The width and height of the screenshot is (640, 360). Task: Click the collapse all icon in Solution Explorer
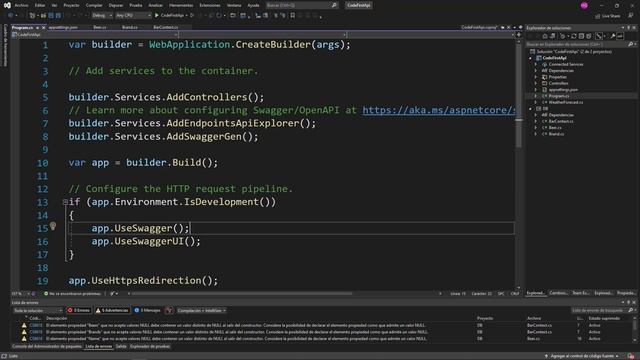point(581,36)
